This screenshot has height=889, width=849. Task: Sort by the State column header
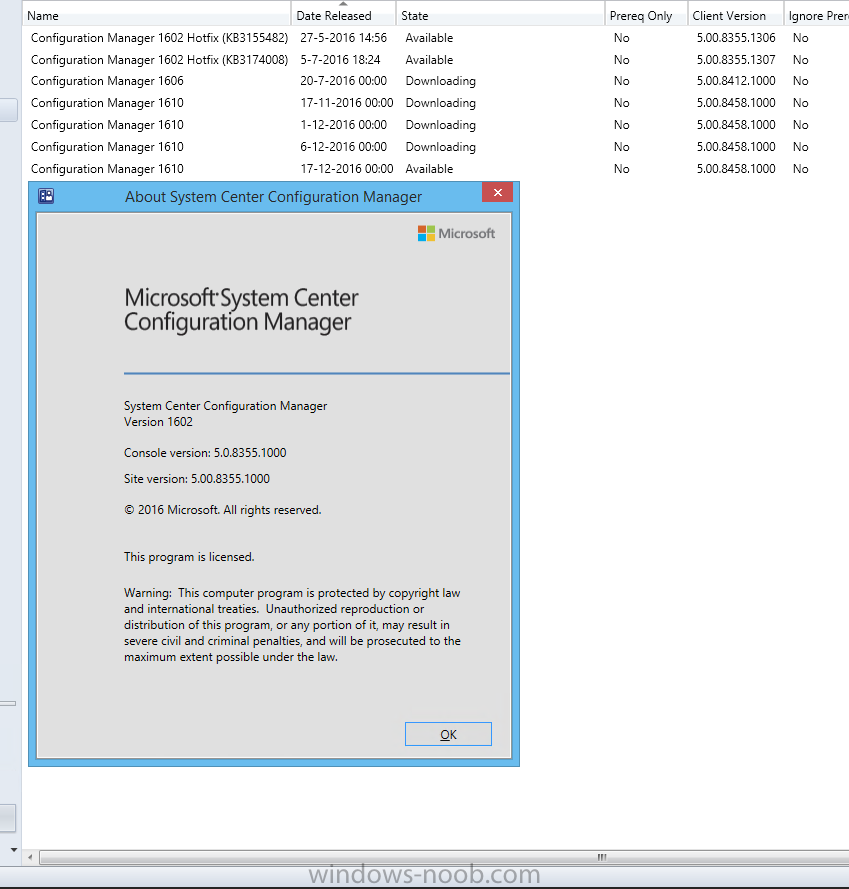501,16
